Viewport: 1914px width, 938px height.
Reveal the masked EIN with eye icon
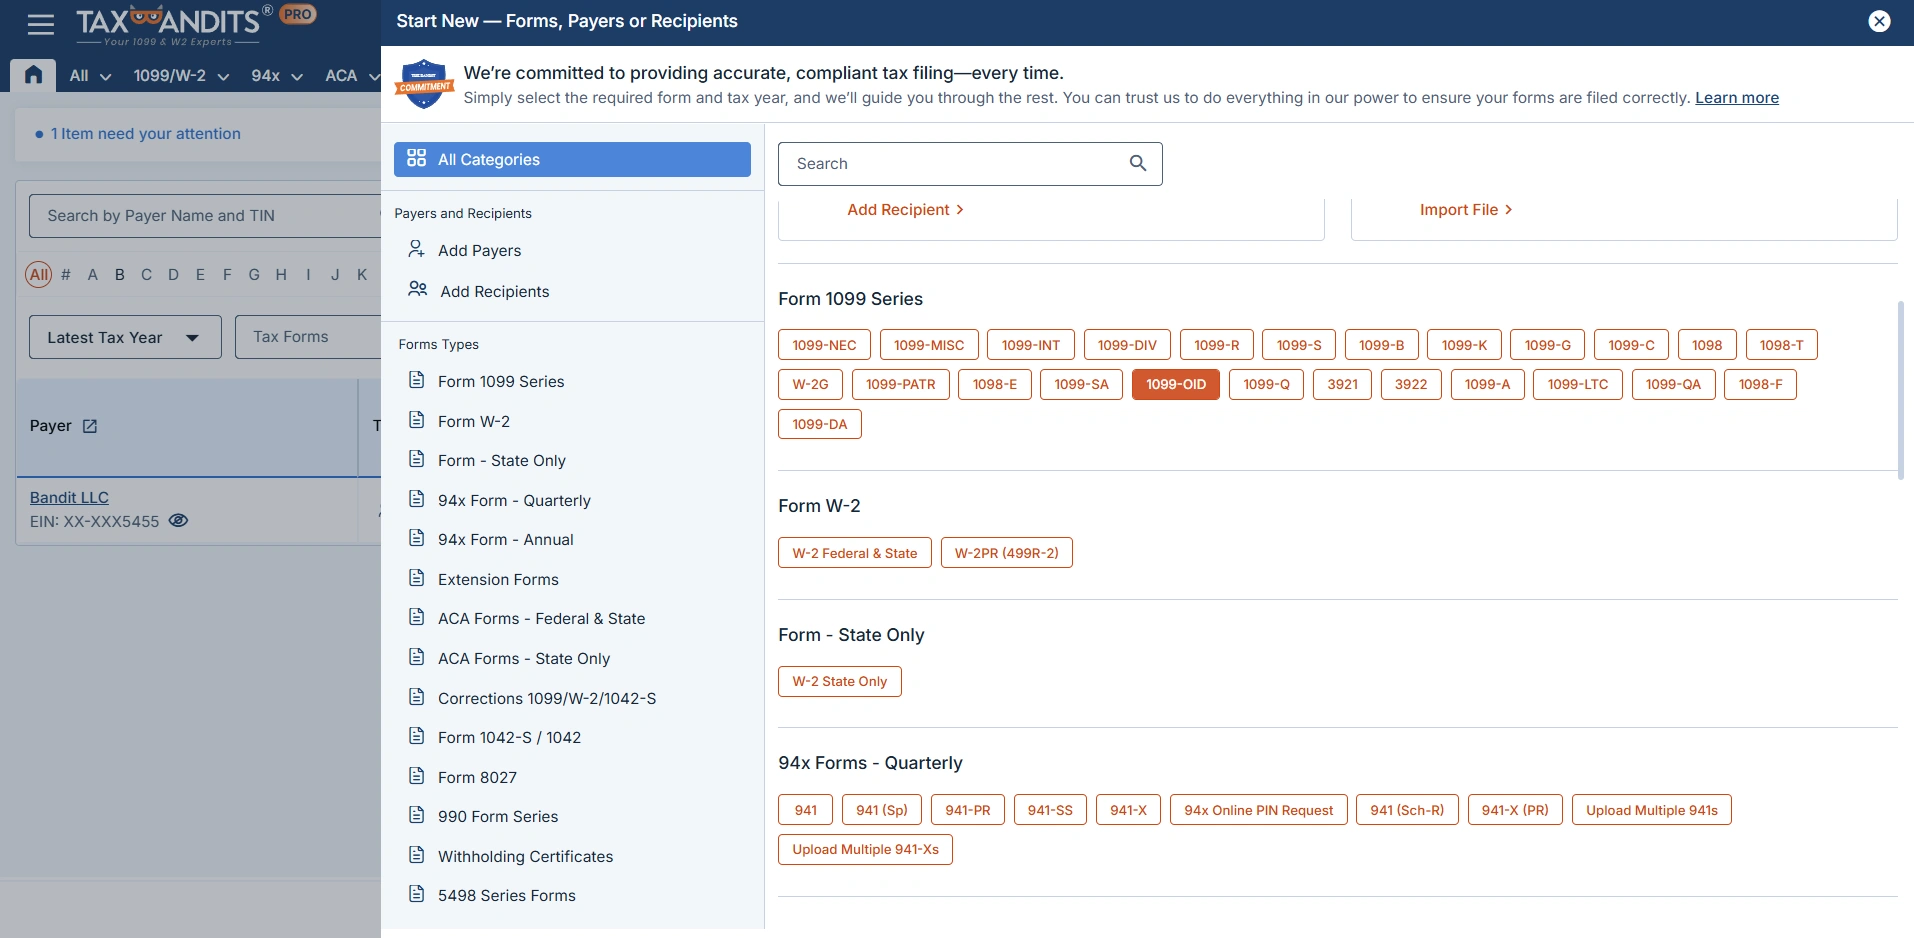click(x=178, y=521)
